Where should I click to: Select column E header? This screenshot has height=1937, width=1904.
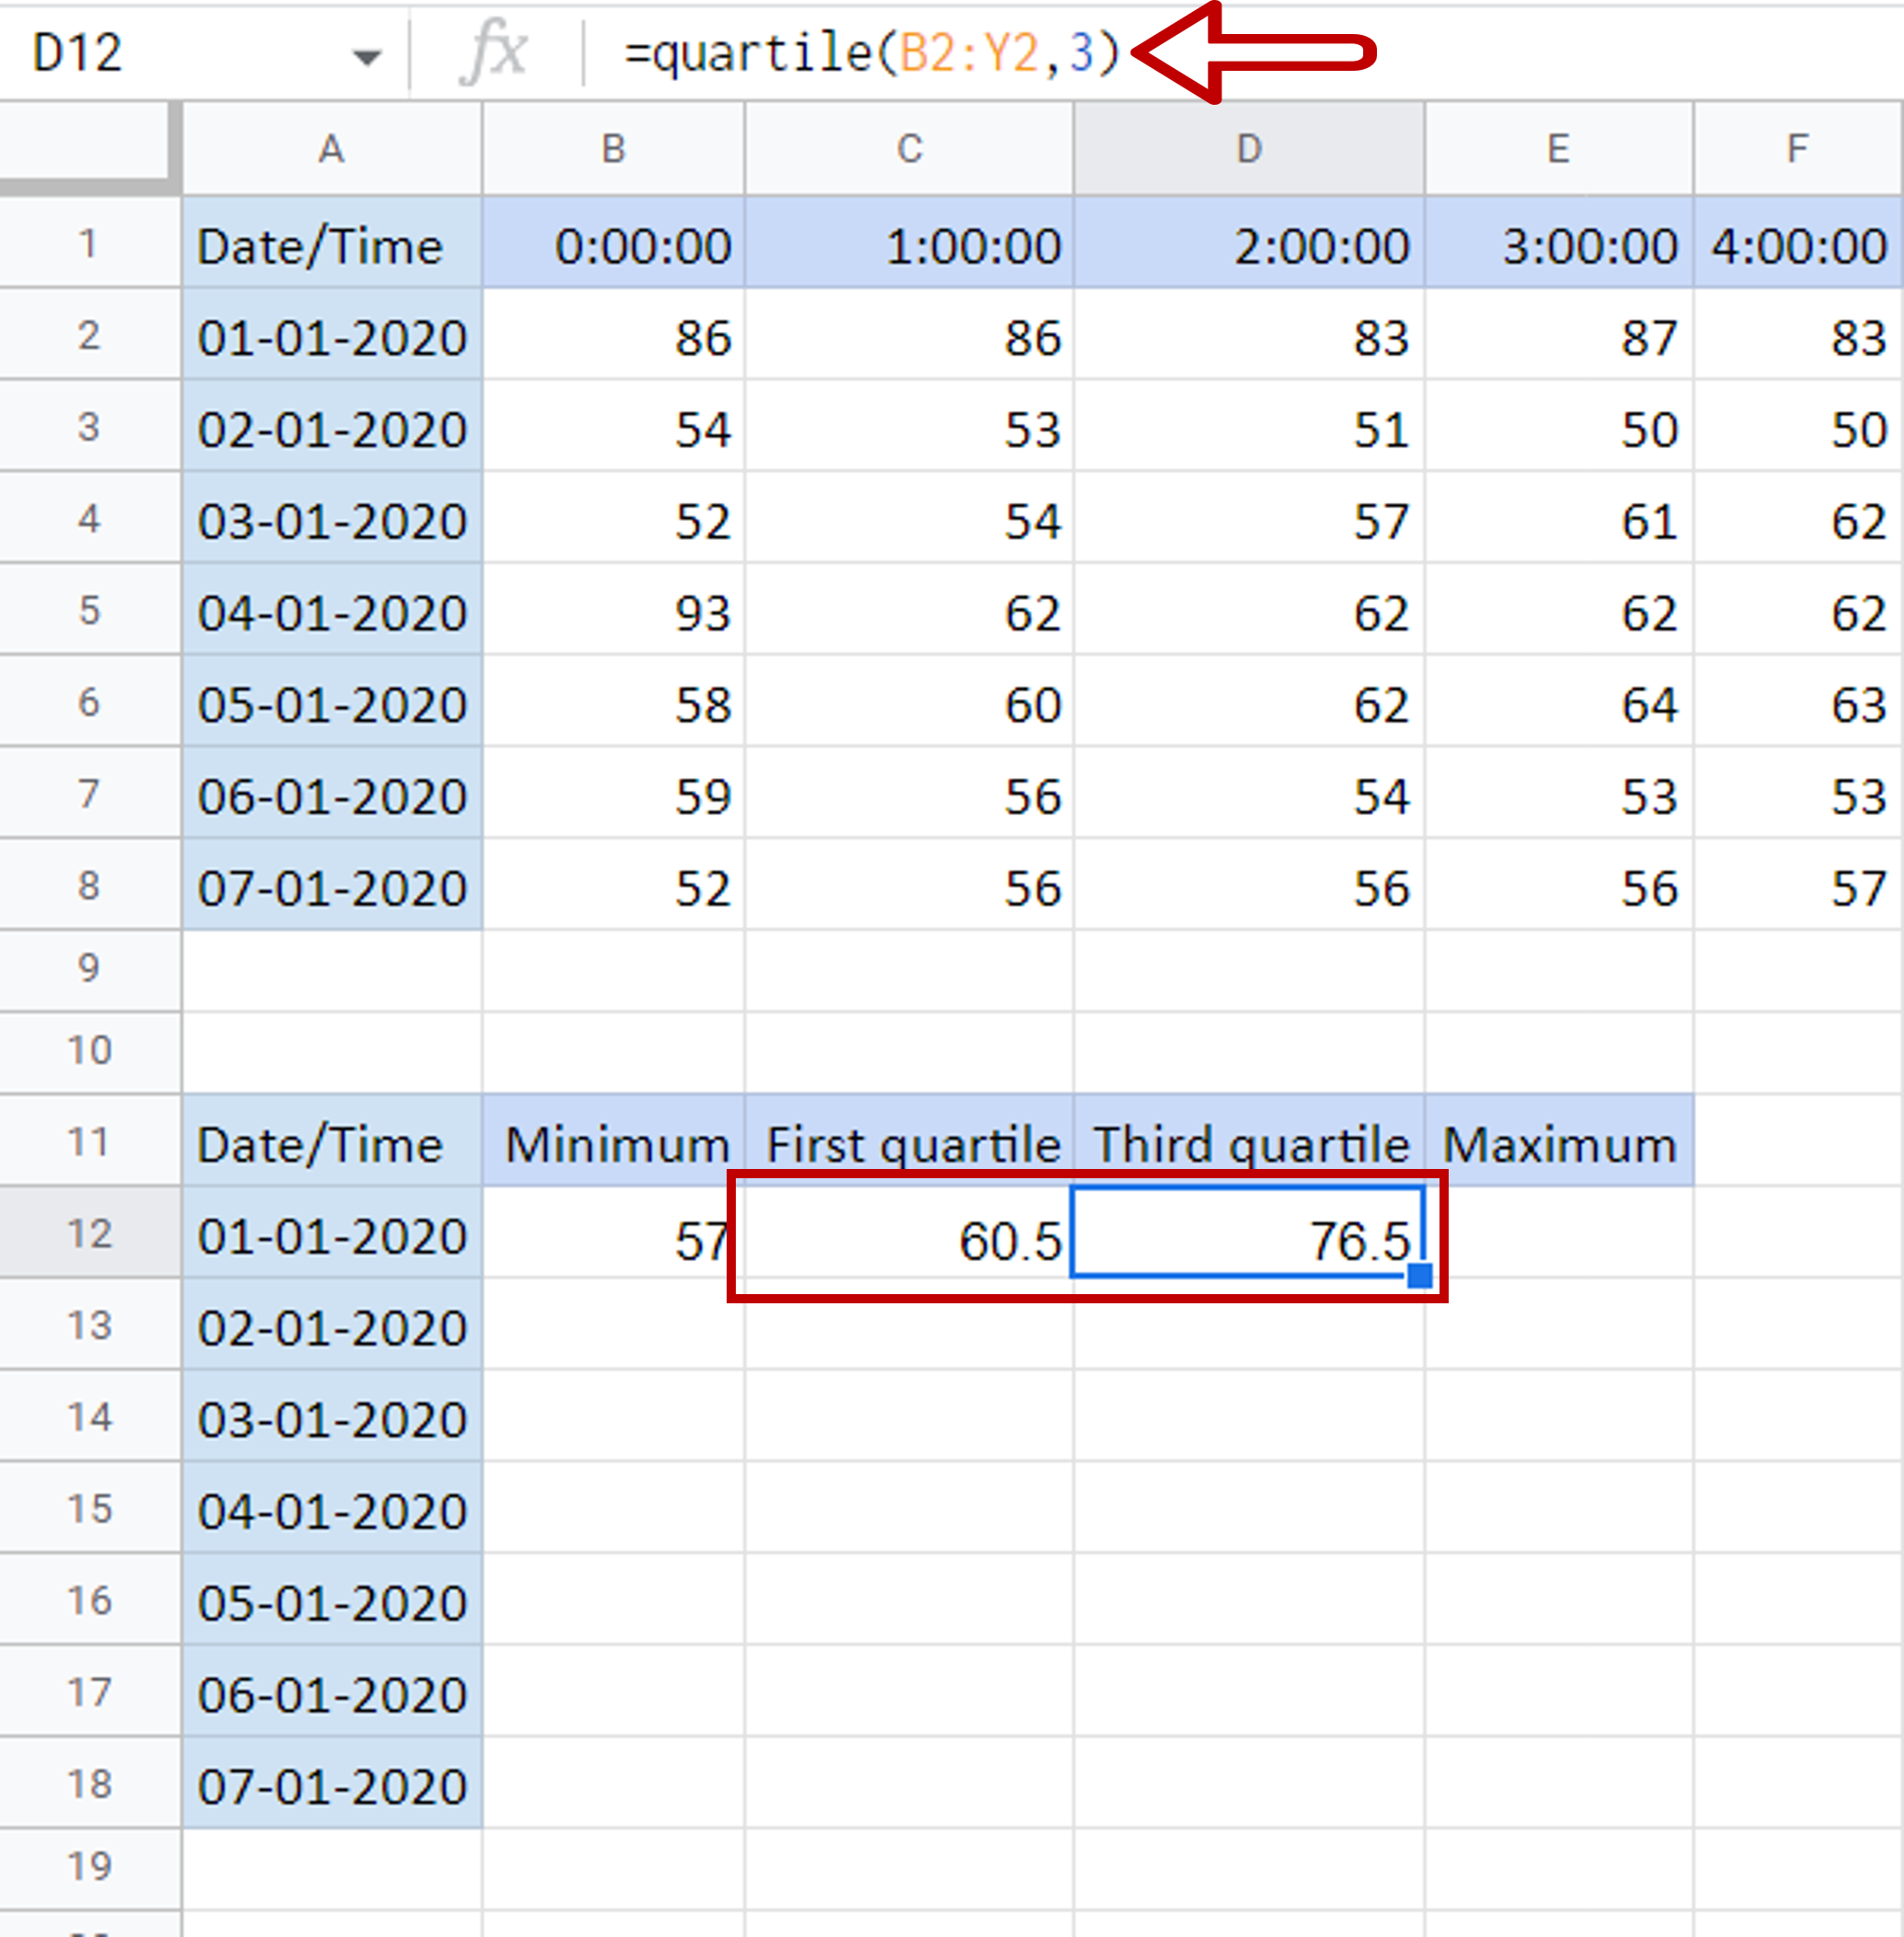point(1559,148)
